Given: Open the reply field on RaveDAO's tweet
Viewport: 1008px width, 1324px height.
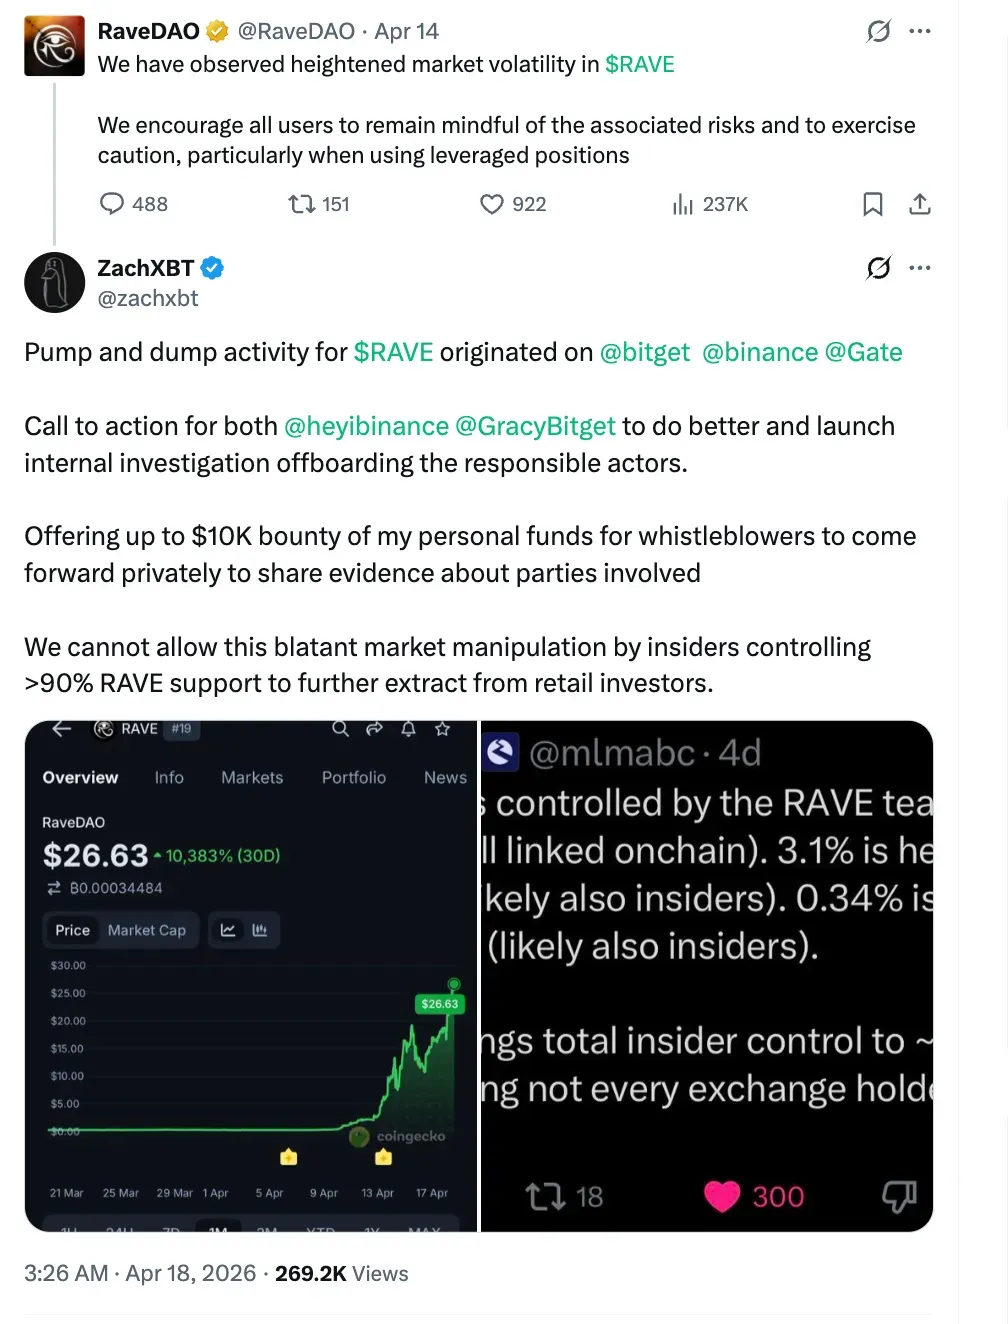Looking at the screenshot, I should pos(112,204).
